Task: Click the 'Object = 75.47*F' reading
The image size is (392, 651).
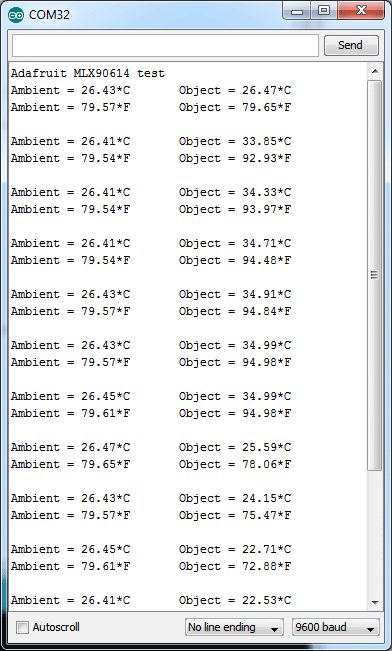Action: [235, 516]
